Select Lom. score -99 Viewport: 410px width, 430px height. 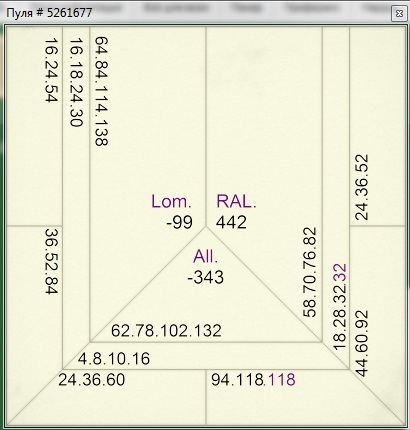[x=179, y=222]
